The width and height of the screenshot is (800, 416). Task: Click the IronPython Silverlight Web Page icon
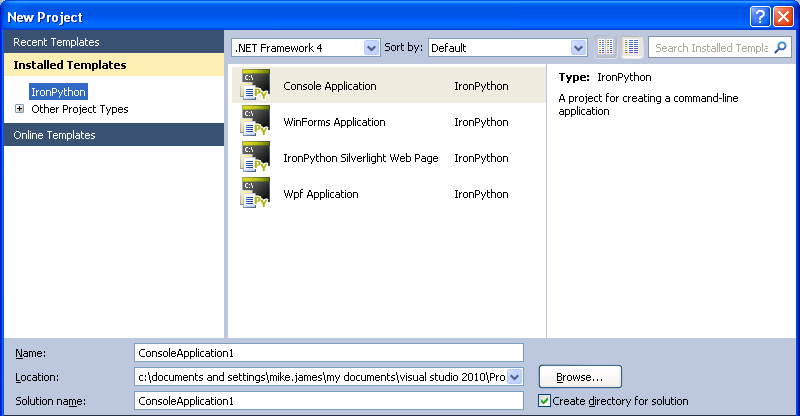(x=255, y=157)
